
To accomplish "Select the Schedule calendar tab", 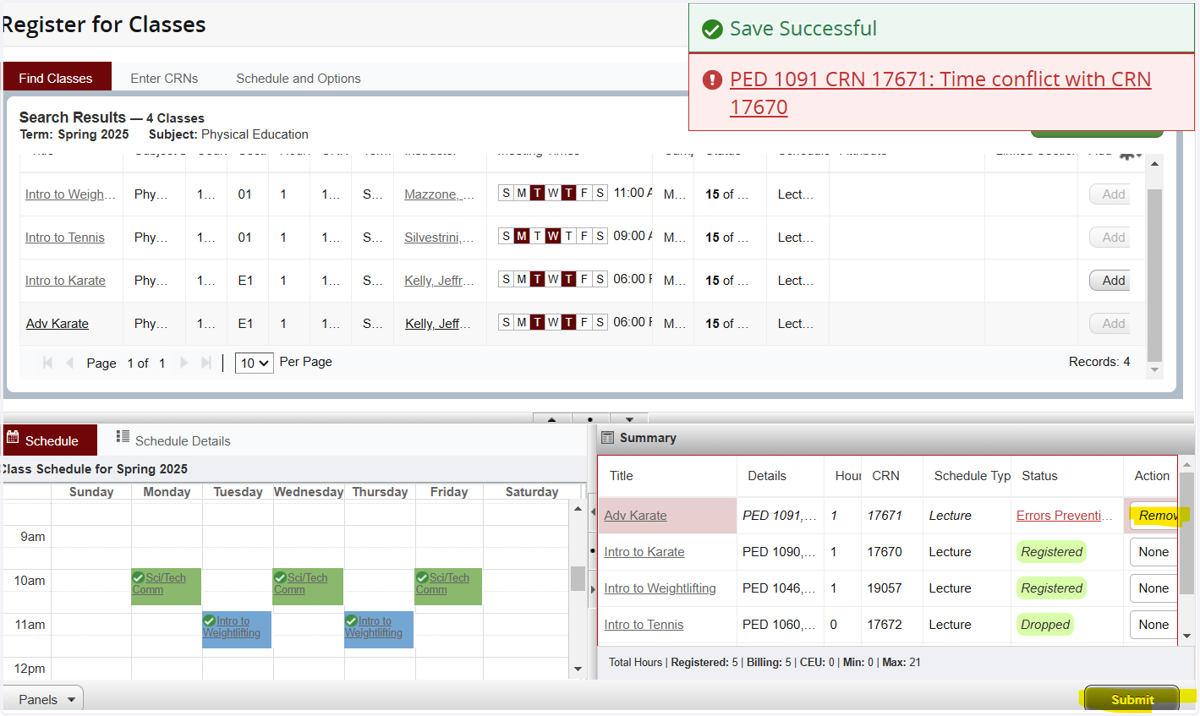I will point(49,440).
